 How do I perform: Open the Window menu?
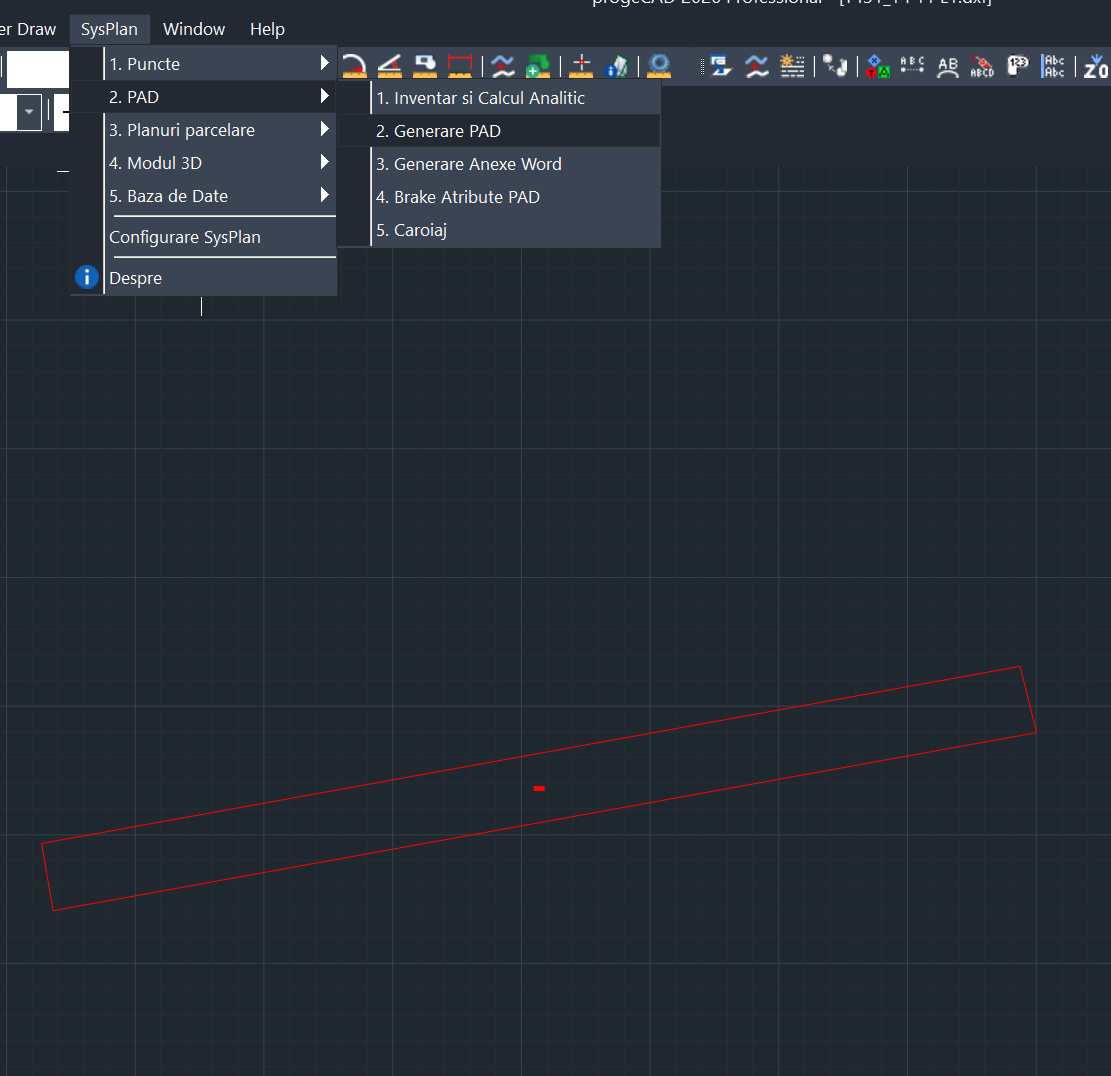pyautogui.click(x=194, y=29)
